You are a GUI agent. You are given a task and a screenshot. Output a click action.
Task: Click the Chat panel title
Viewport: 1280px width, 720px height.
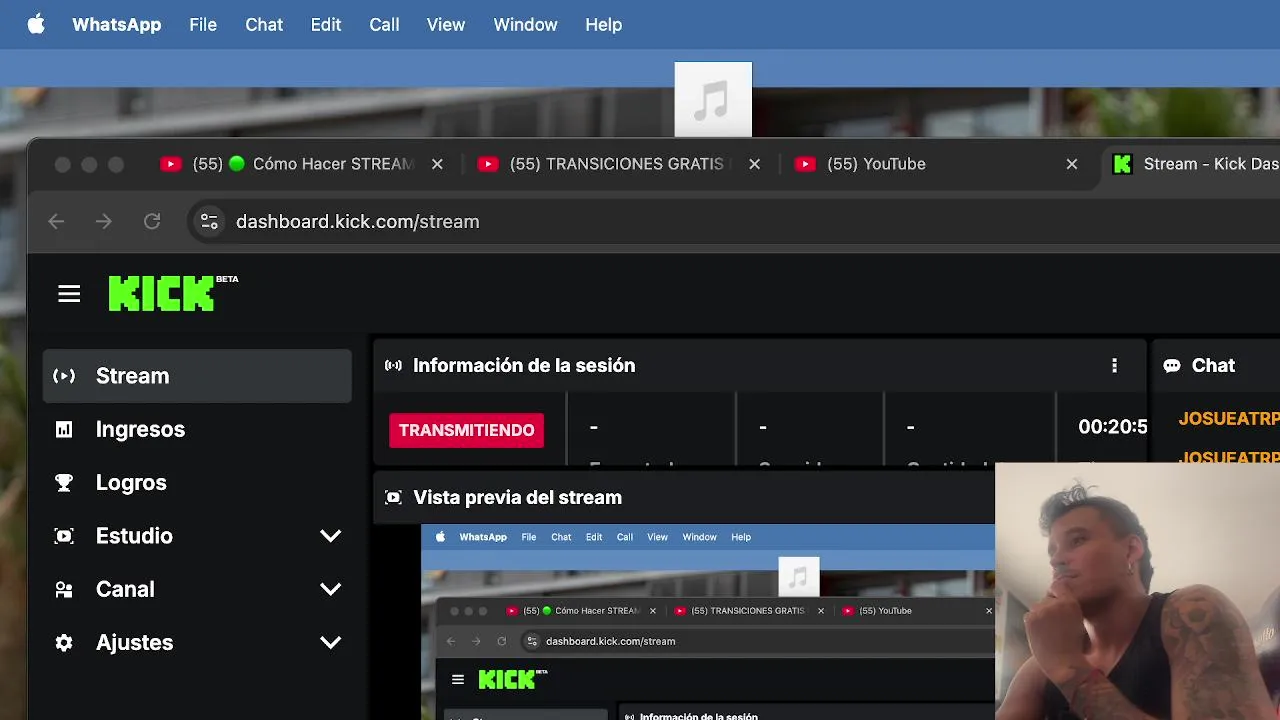click(x=1213, y=366)
